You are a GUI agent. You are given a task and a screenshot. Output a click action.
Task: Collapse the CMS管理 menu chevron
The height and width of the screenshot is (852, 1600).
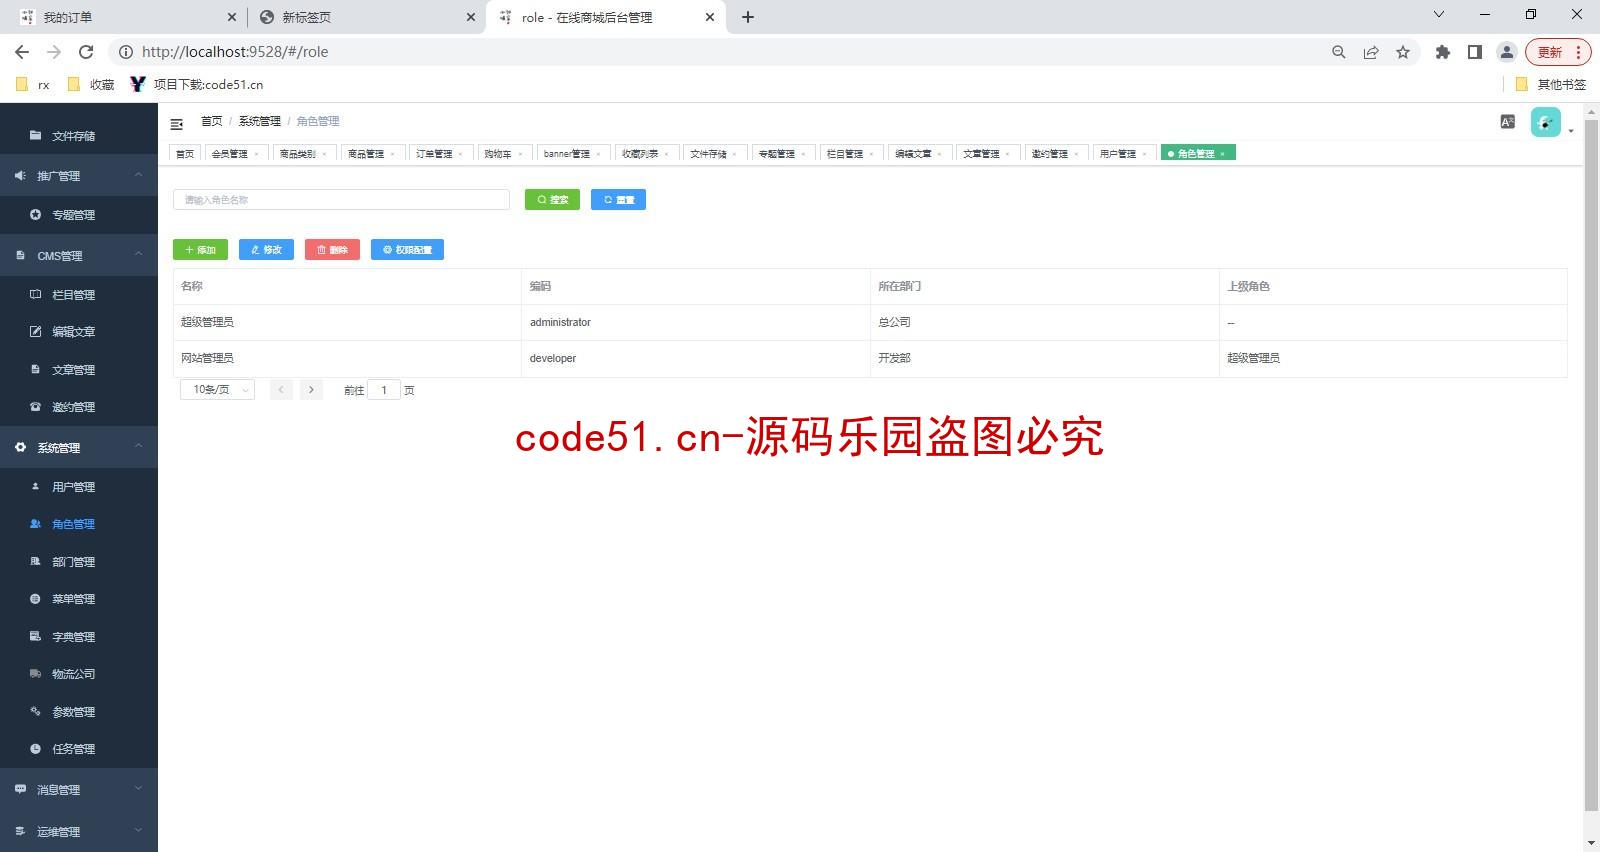point(138,255)
